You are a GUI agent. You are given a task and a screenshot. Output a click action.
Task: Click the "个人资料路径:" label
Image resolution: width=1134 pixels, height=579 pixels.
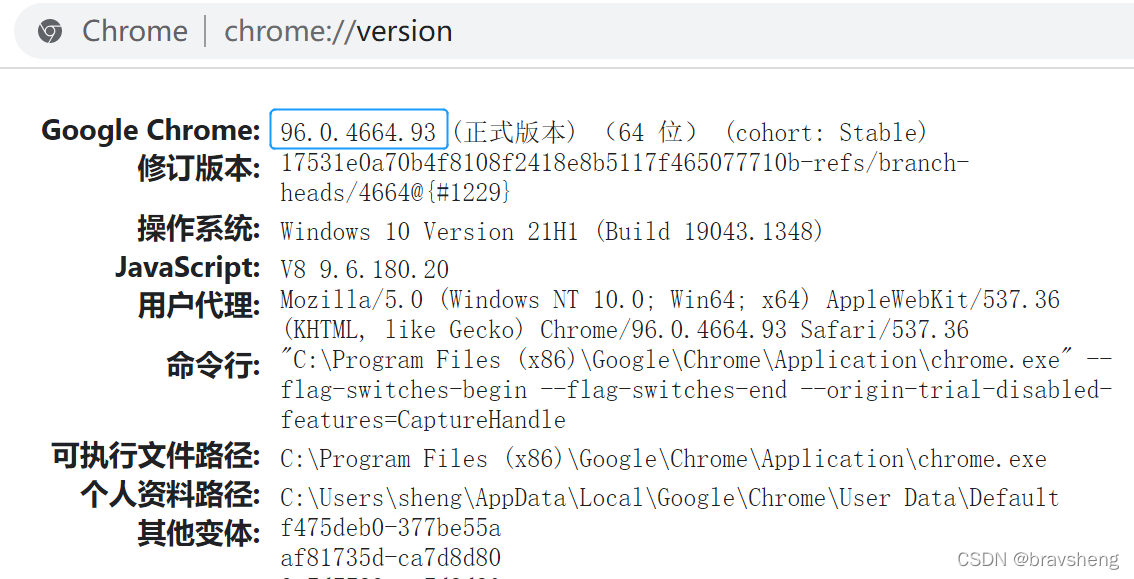pos(170,494)
